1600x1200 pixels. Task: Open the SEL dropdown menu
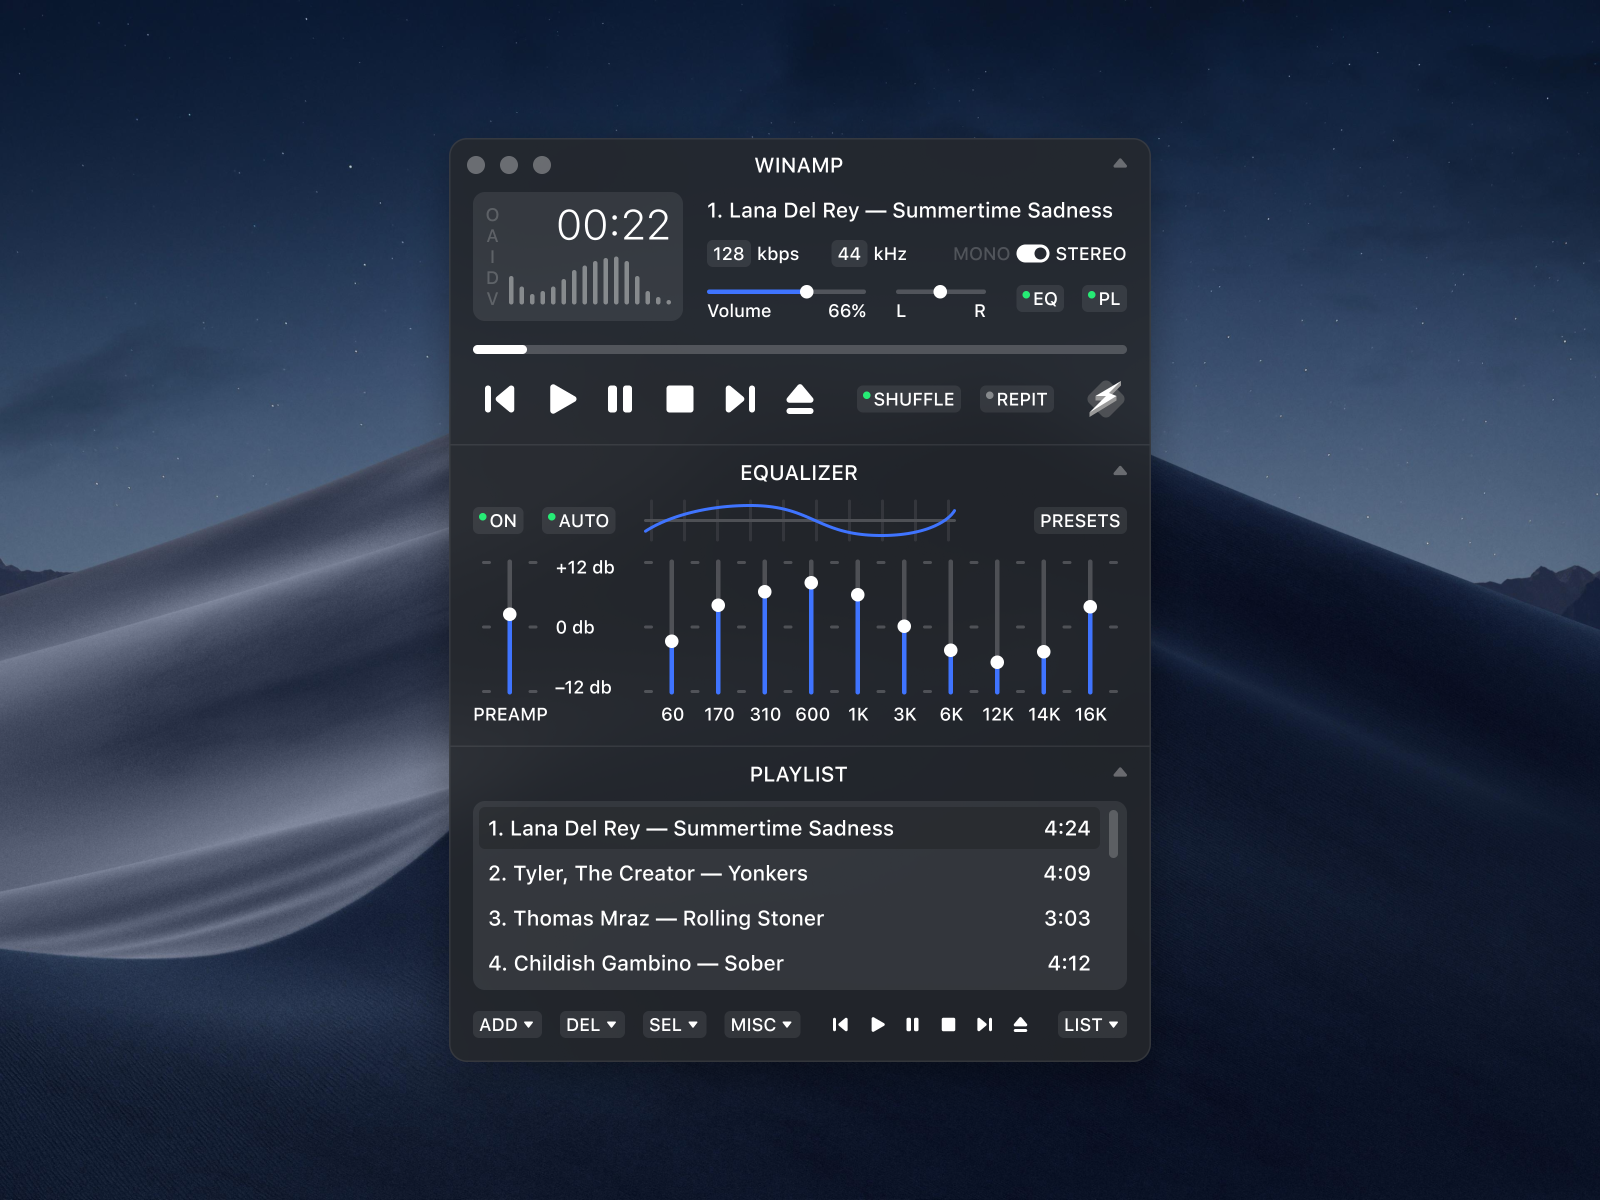tap(674, 1024)
